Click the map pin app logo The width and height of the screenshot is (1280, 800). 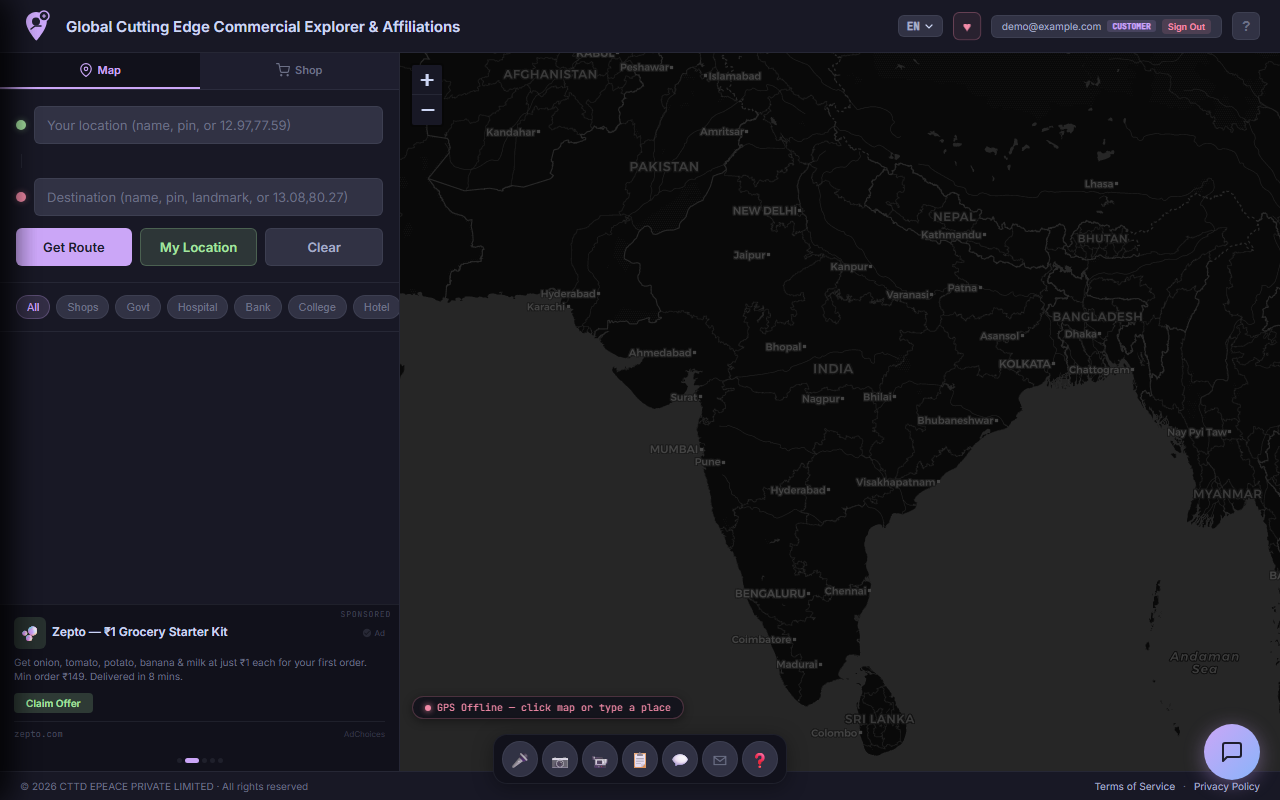click(37, 25)
